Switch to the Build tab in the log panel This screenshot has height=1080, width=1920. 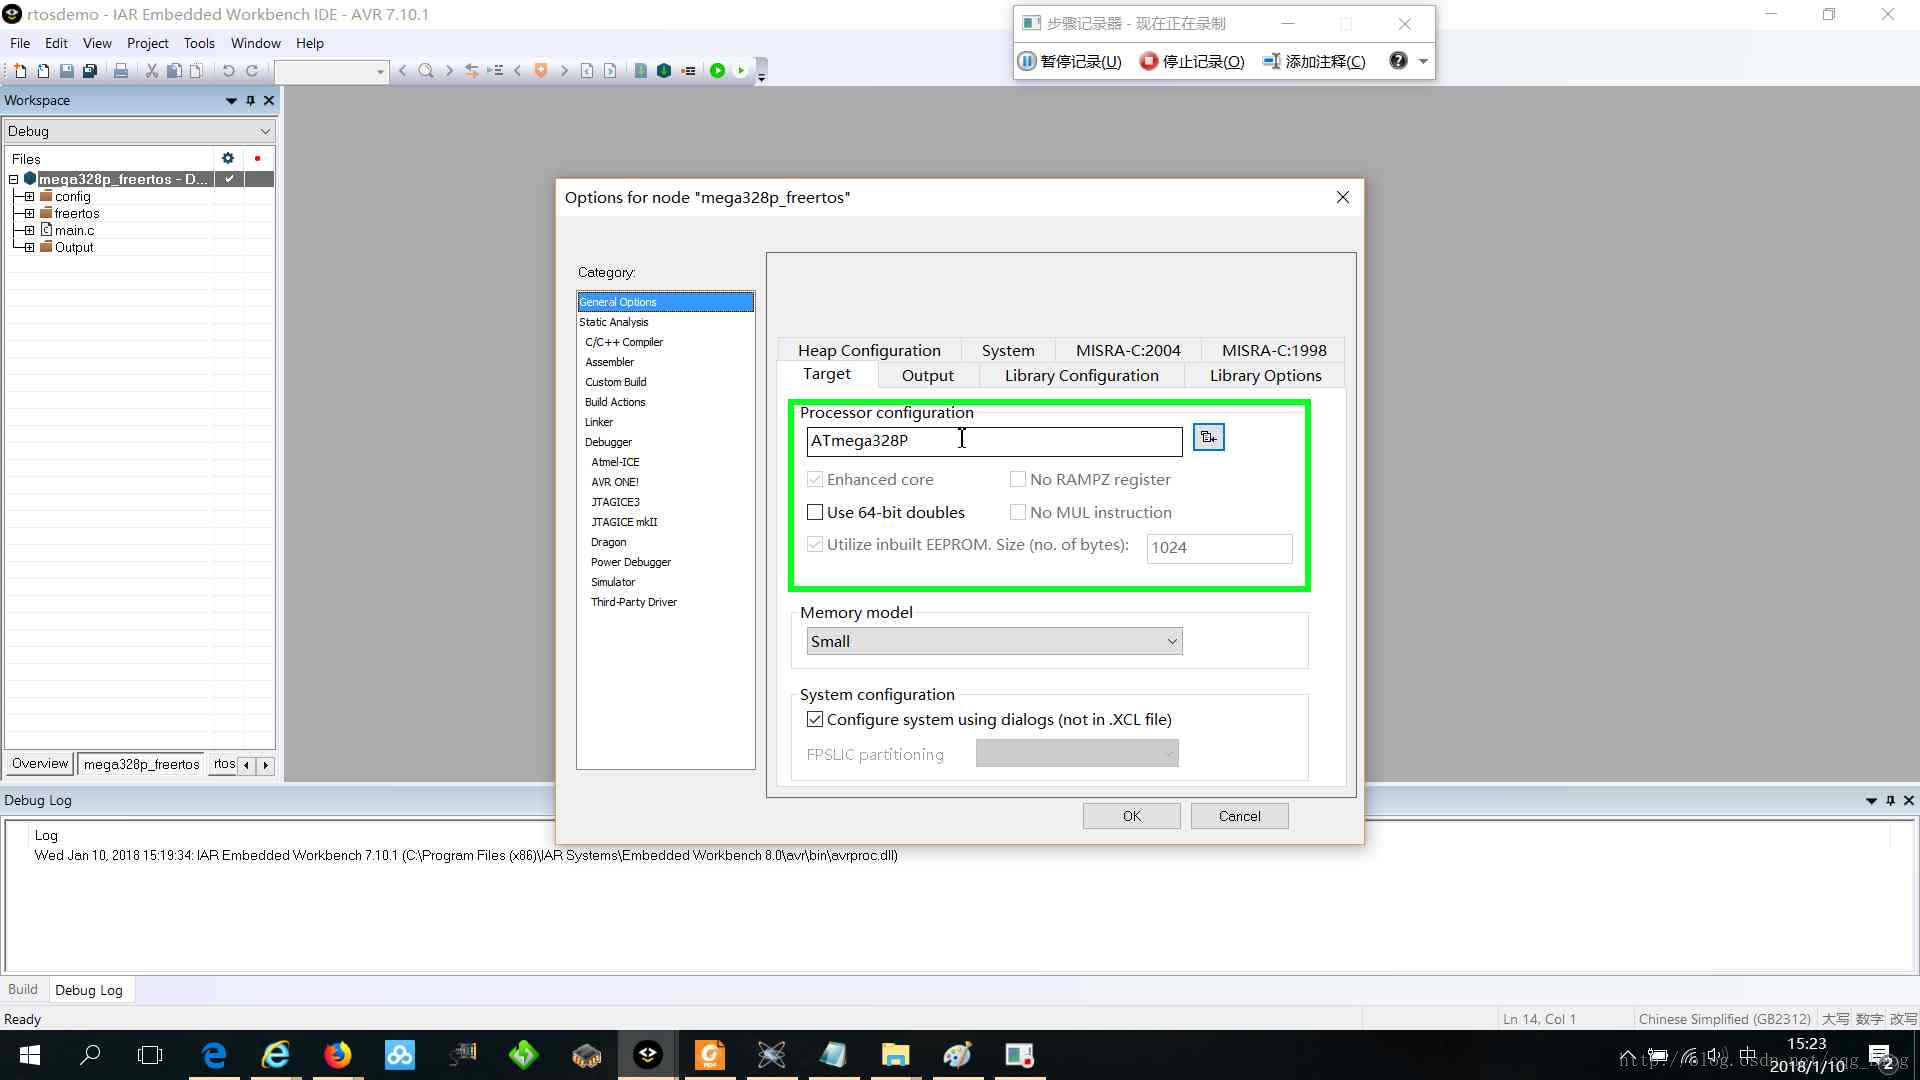(23, 989)
